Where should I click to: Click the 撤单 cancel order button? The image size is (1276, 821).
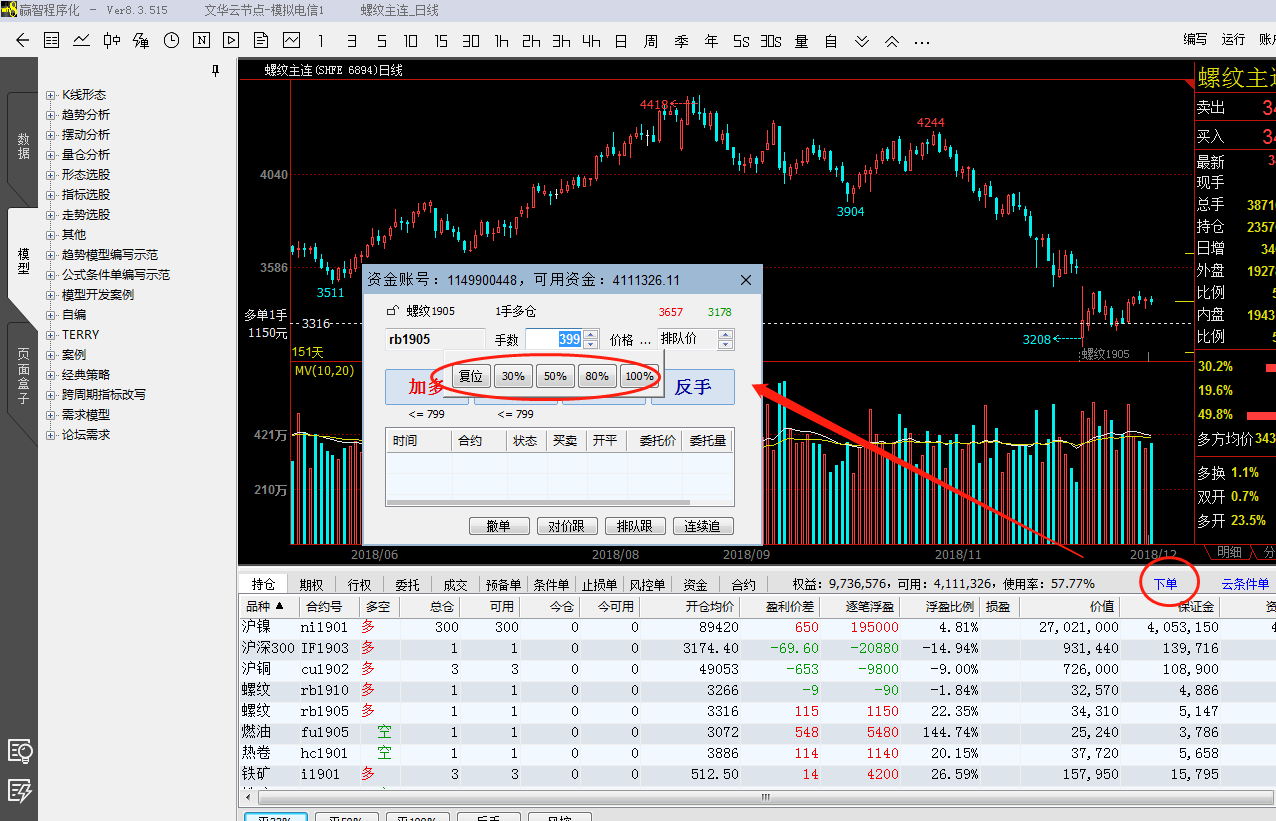click(499, 527)
